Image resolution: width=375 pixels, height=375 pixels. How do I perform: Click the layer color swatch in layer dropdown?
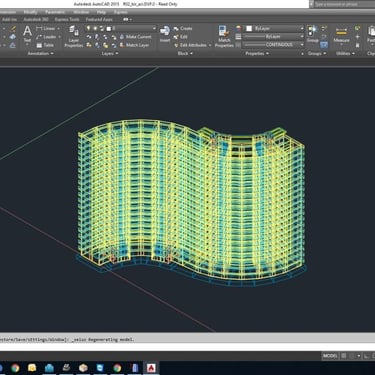108,29
